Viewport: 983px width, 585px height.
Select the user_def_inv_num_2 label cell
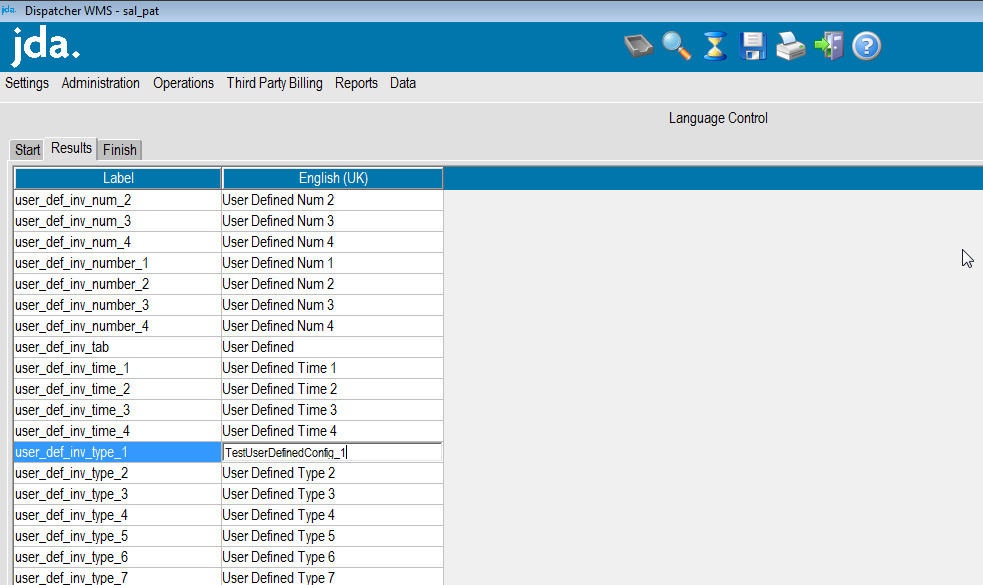click(117, 200)
